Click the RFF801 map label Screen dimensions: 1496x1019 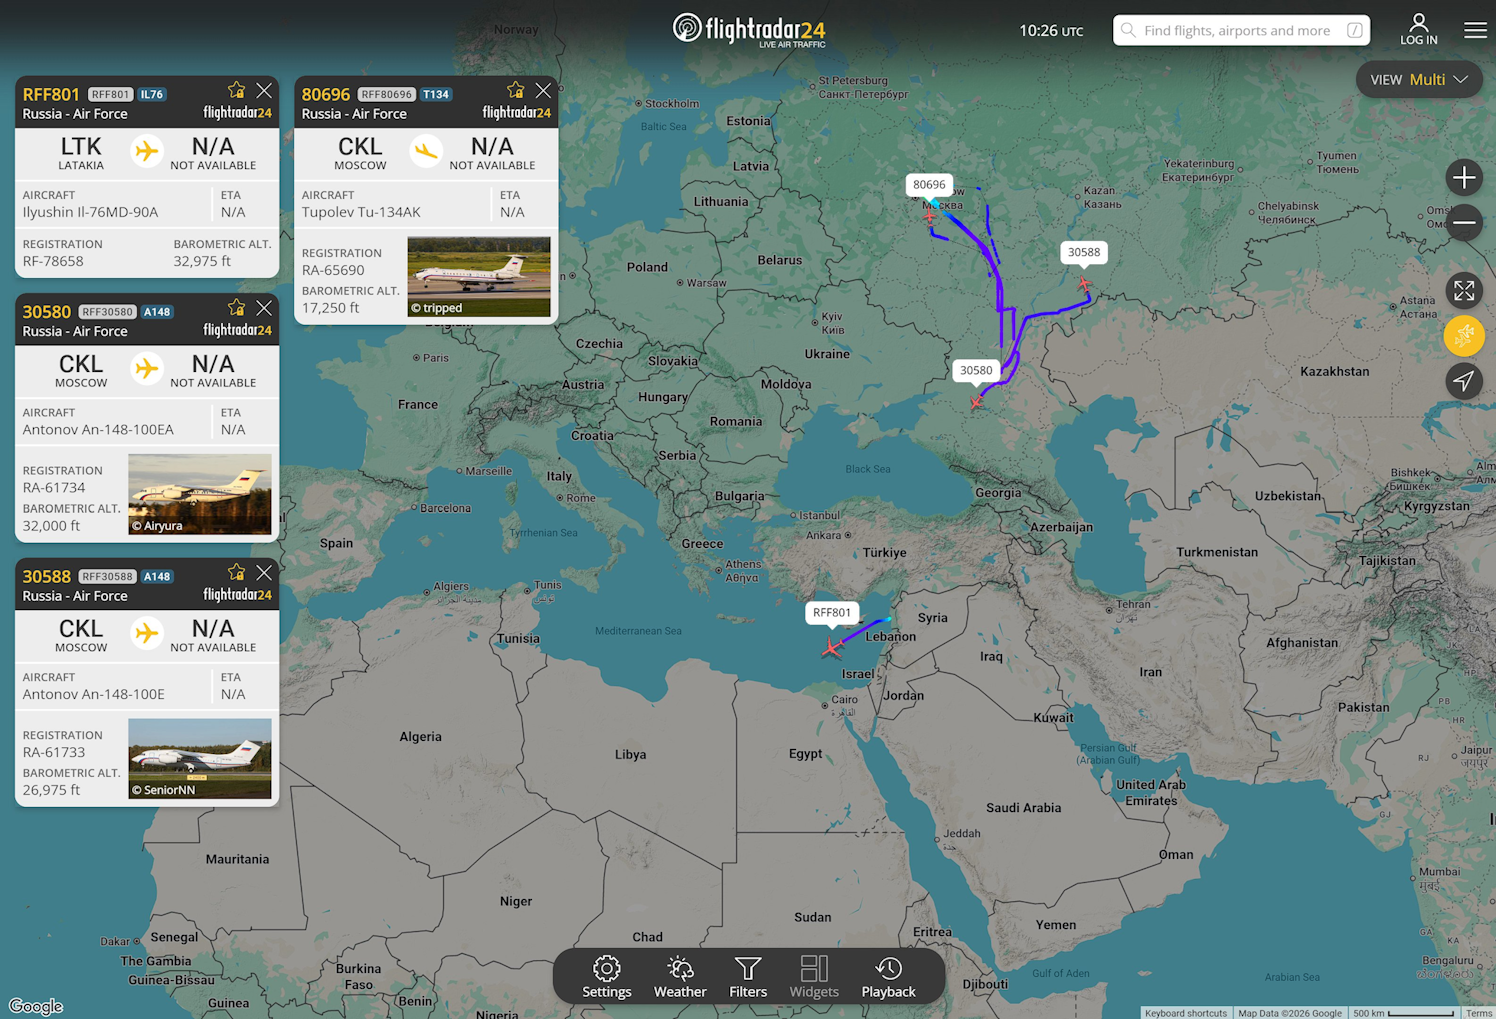tap(832, 613)
